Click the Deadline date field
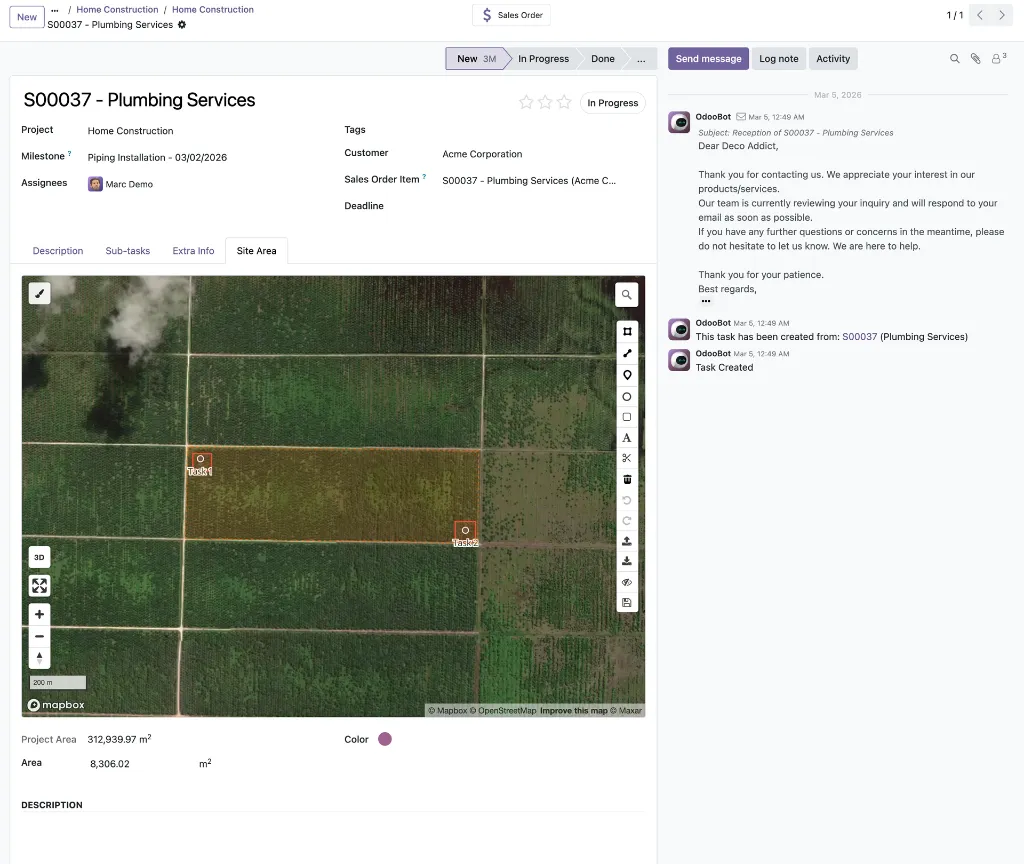 [x=542, y=206]
